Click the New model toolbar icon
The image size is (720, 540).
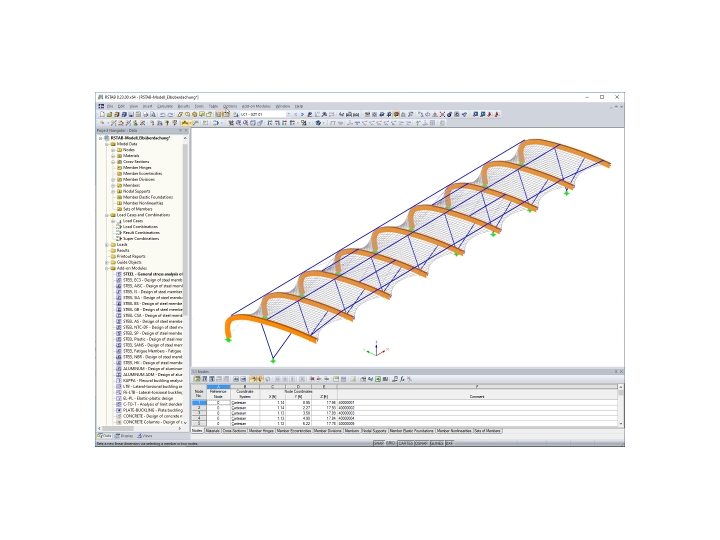[102, 114]
